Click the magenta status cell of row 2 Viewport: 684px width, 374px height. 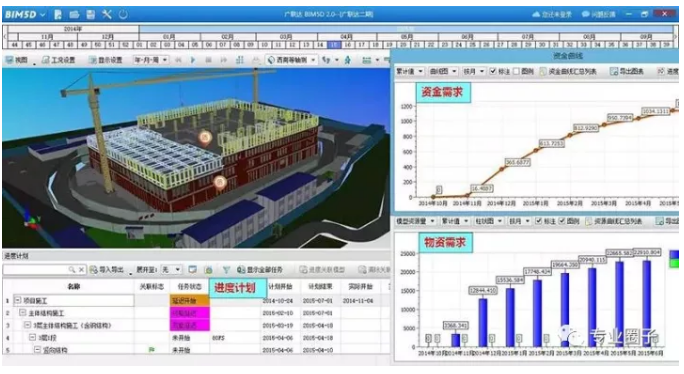[189, 313]
